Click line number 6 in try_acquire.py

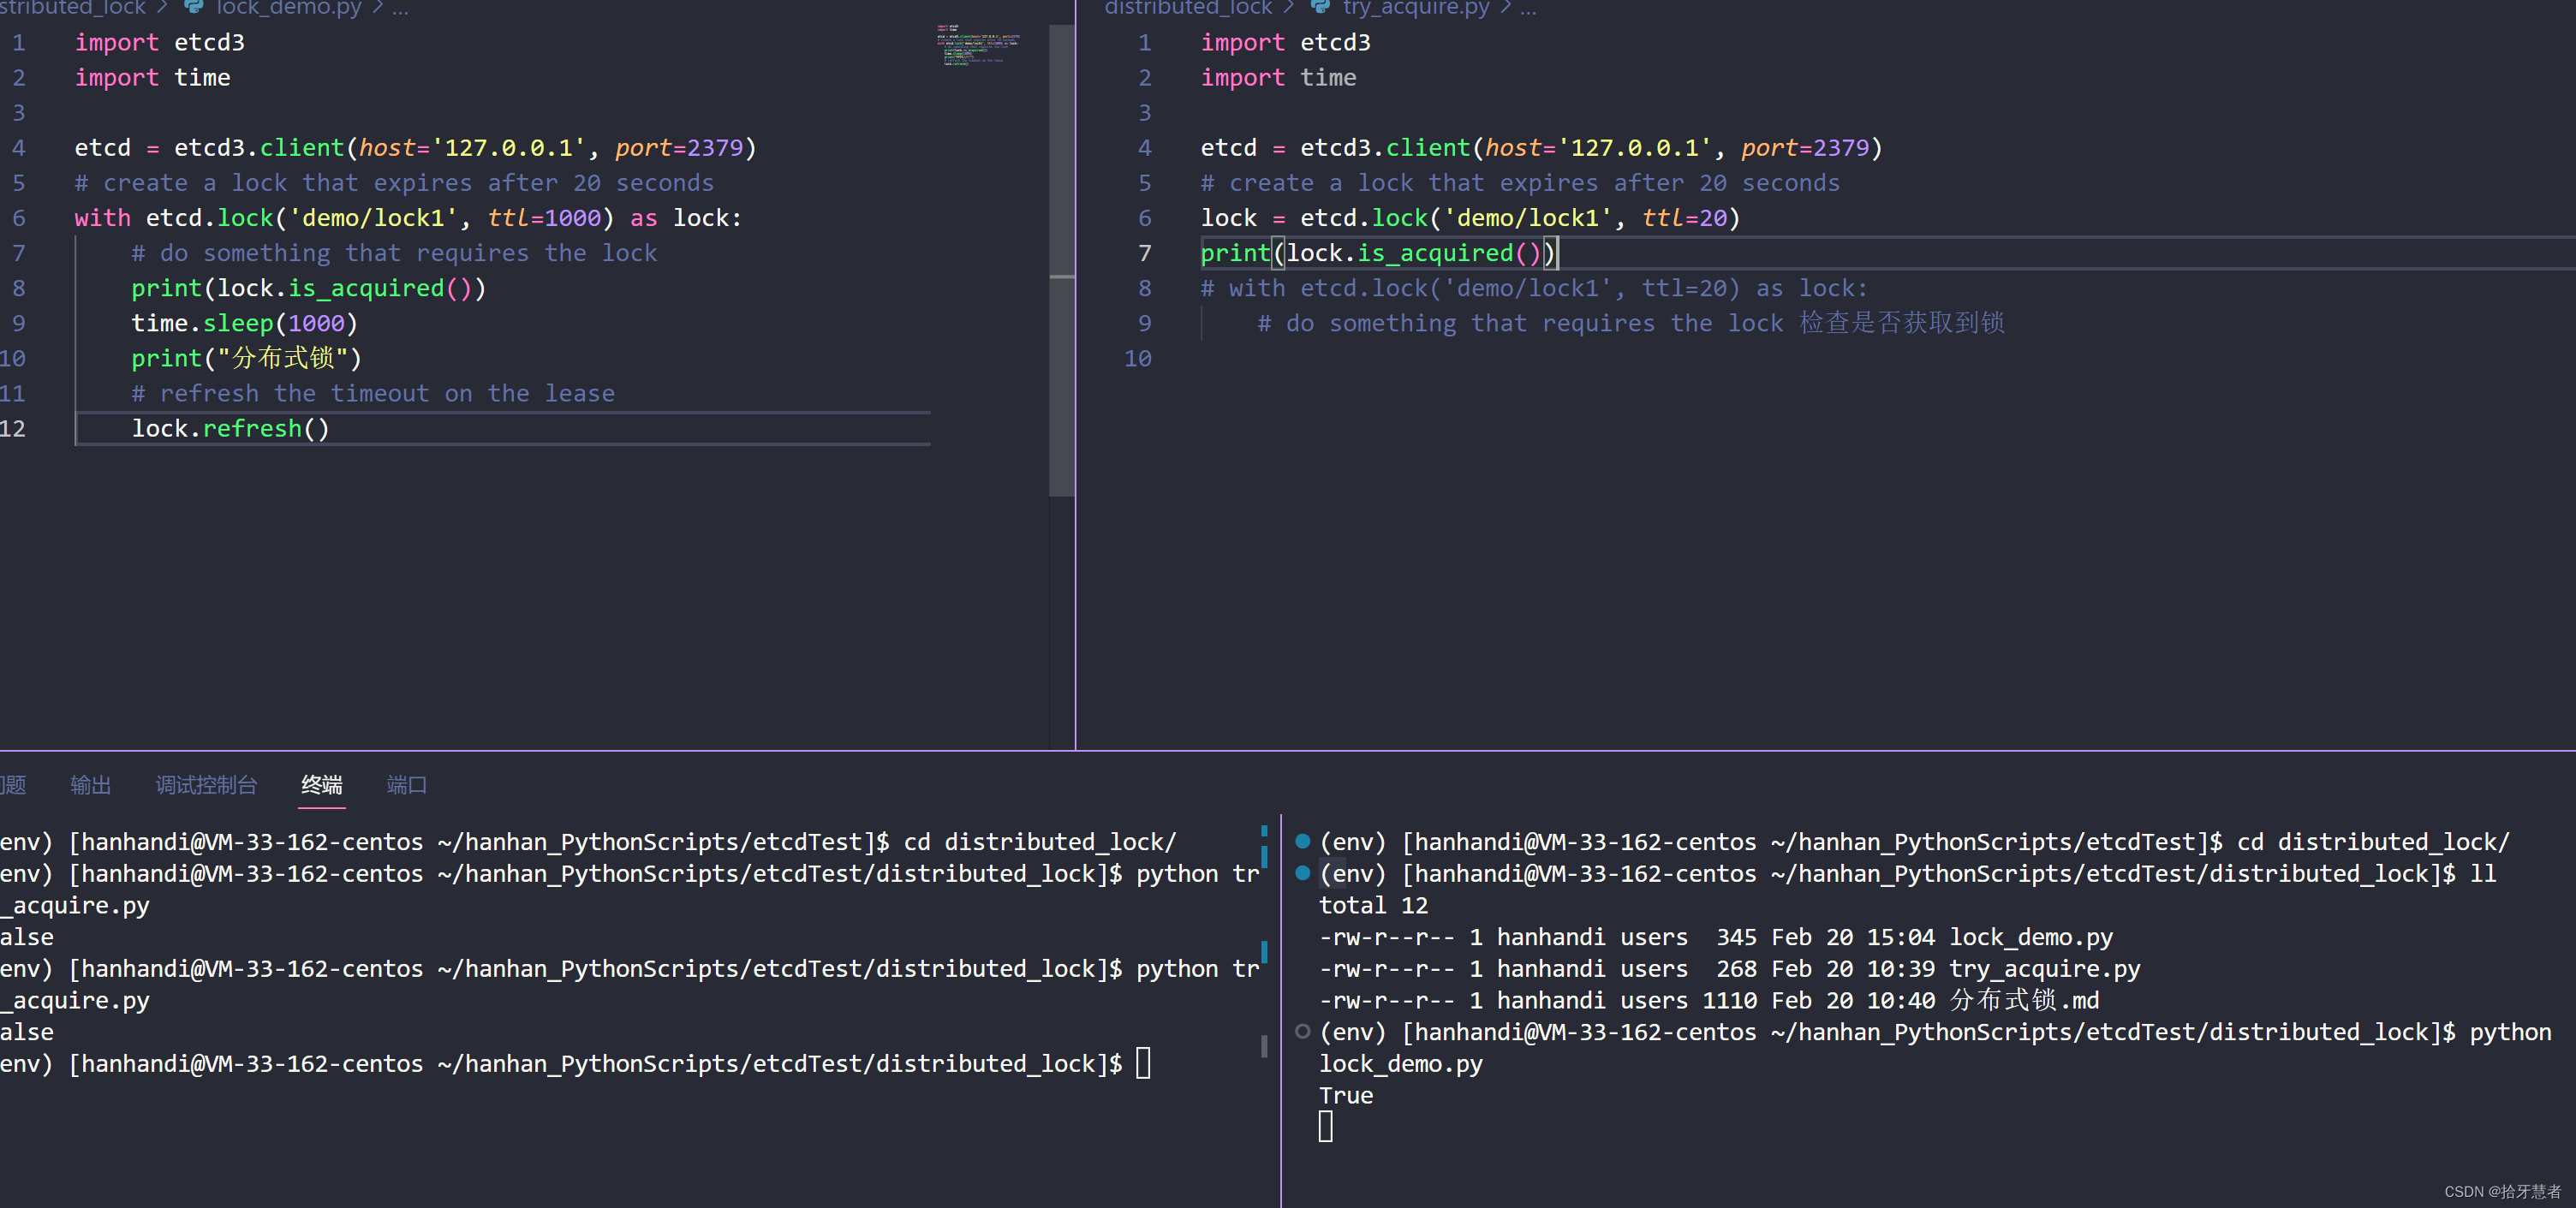[x=1145, y=218]
